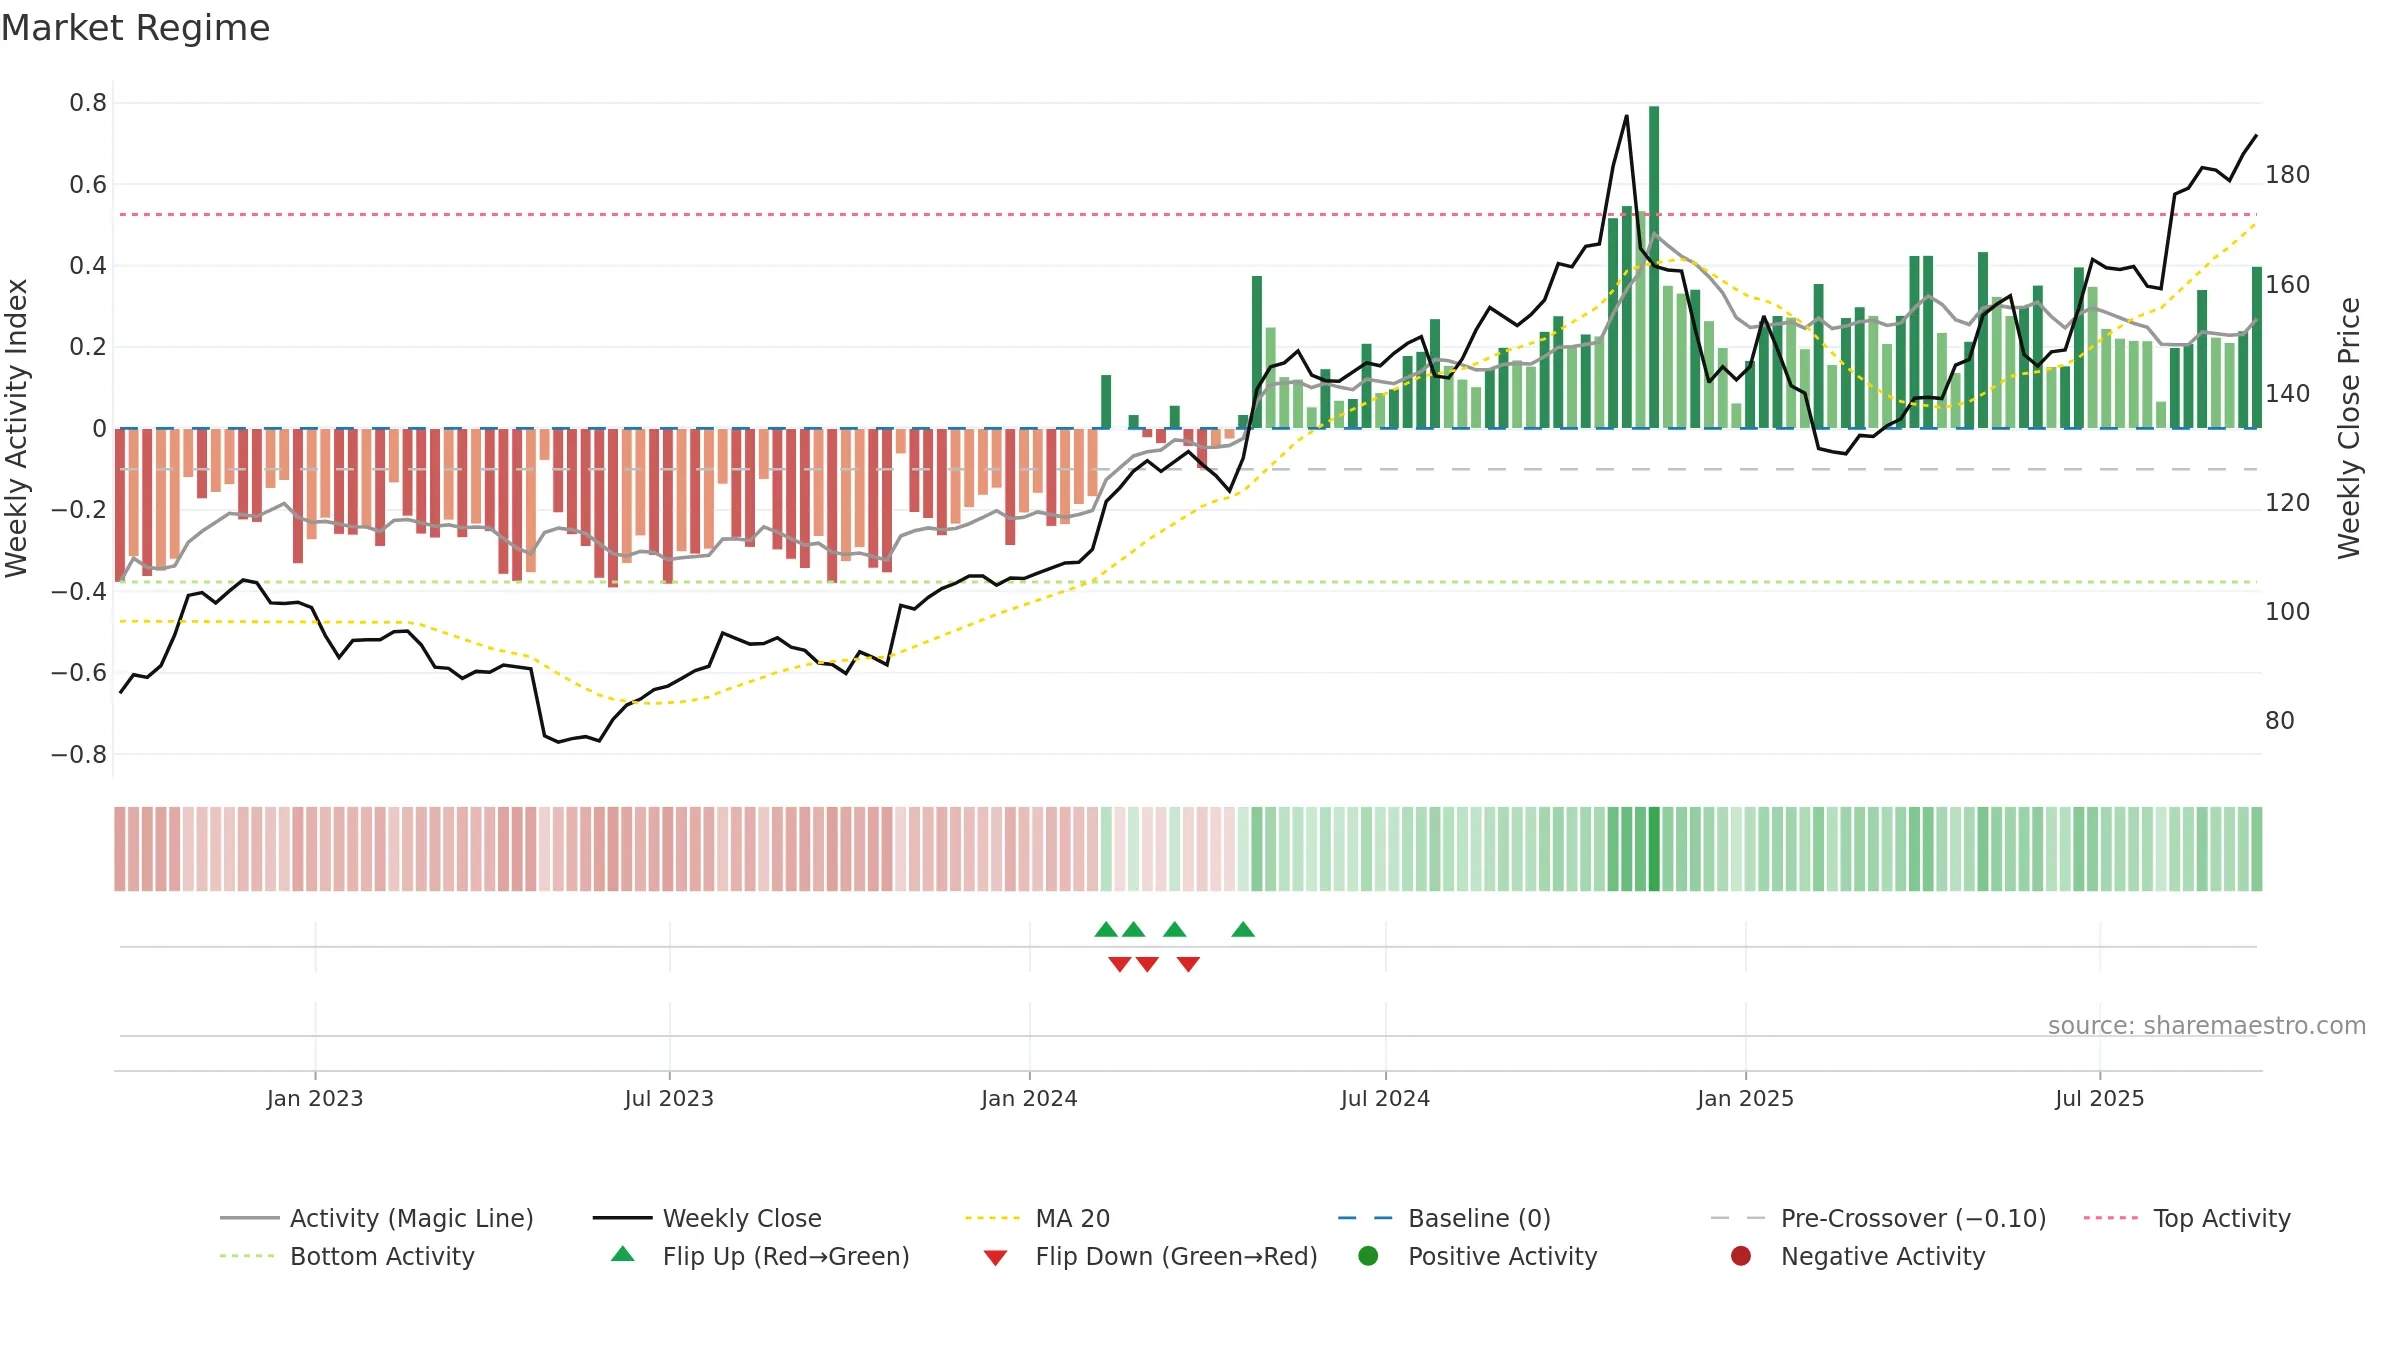Click the Negative Activity legend entry
2400x1350 pixels.
(1858, 1256)
